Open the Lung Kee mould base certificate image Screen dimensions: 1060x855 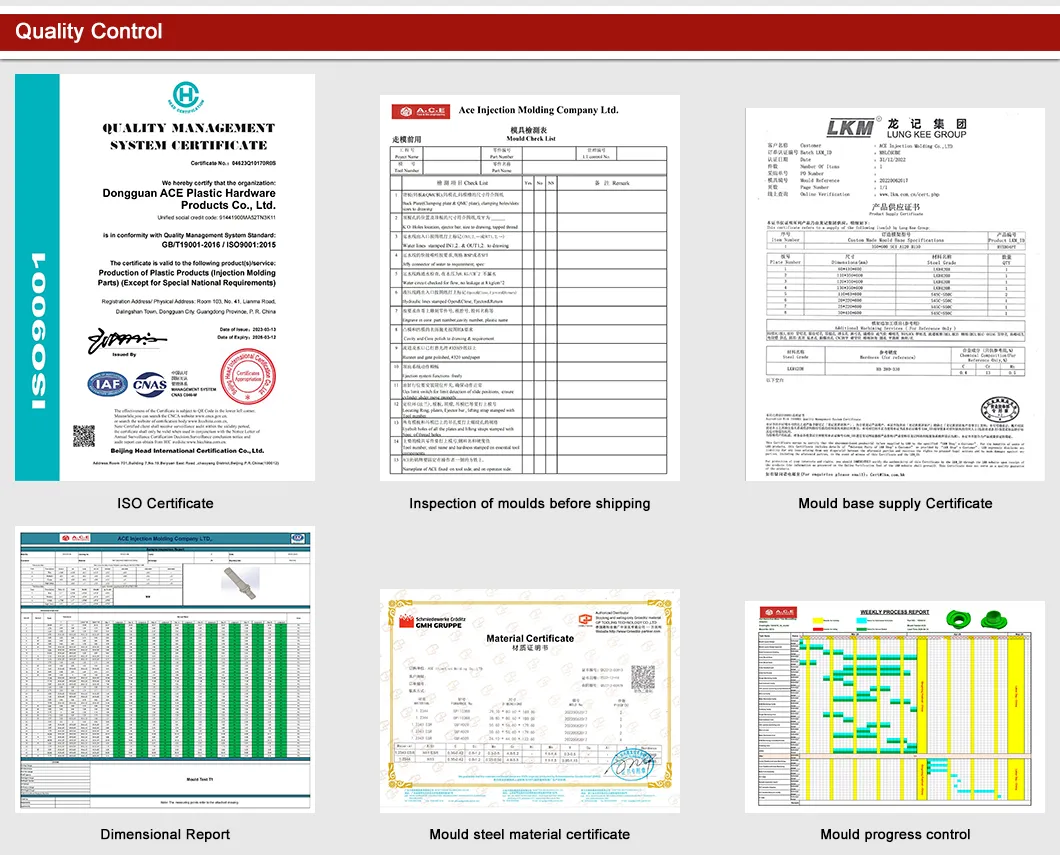(x=895, y=290)
